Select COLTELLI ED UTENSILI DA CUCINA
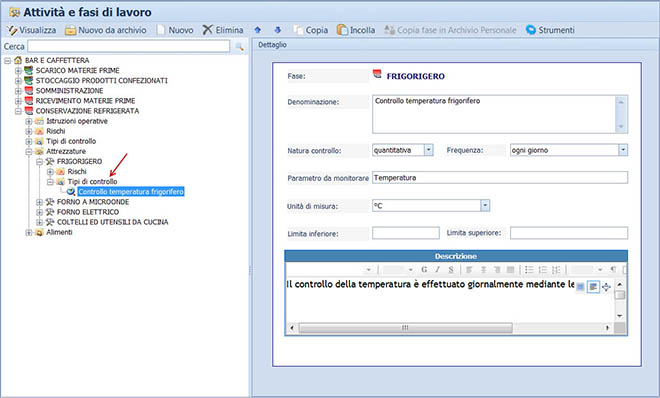The height and width of the screenshot is (398, 660). [x=112, y=222]
